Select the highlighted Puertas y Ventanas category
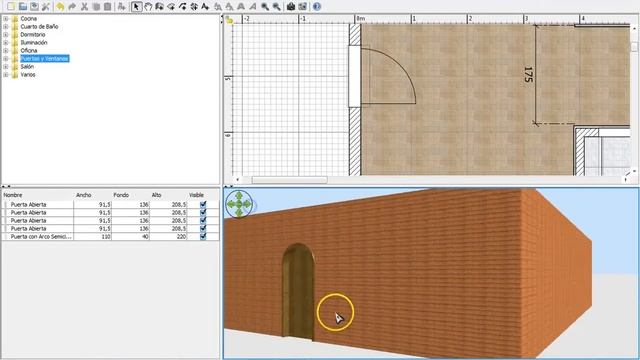 [x=44, y=59]
